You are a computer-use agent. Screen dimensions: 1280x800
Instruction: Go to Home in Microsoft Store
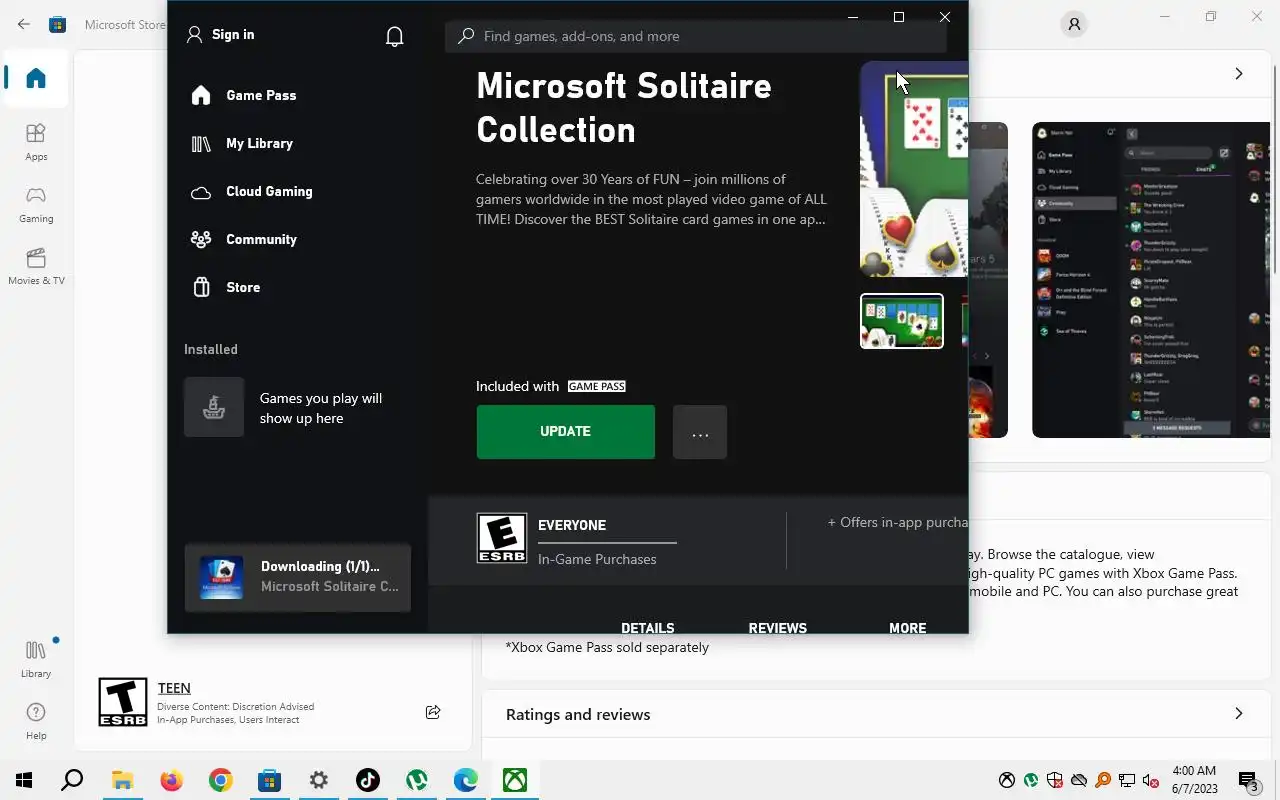36,78
